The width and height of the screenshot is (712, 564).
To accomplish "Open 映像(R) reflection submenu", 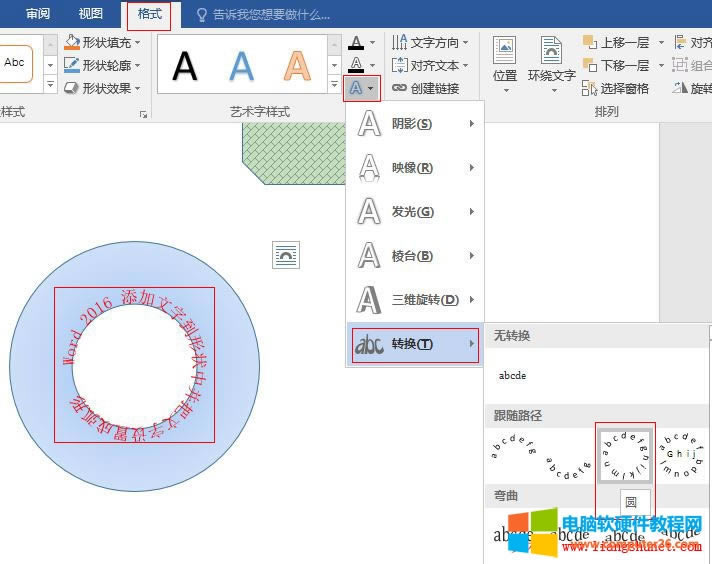I will [x=415, y=168].
